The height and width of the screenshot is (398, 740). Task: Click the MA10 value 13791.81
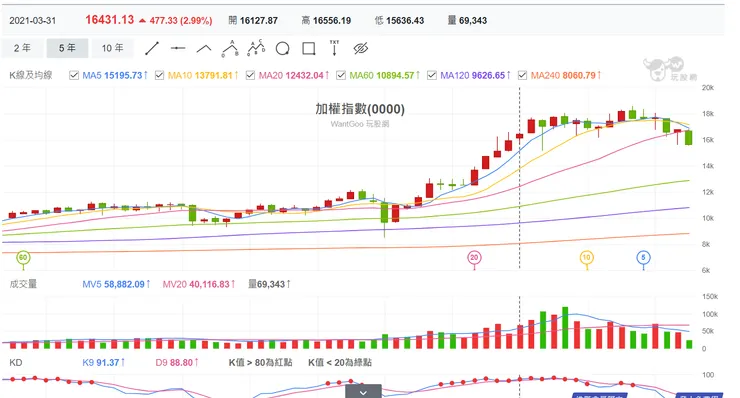coord(213,76)
